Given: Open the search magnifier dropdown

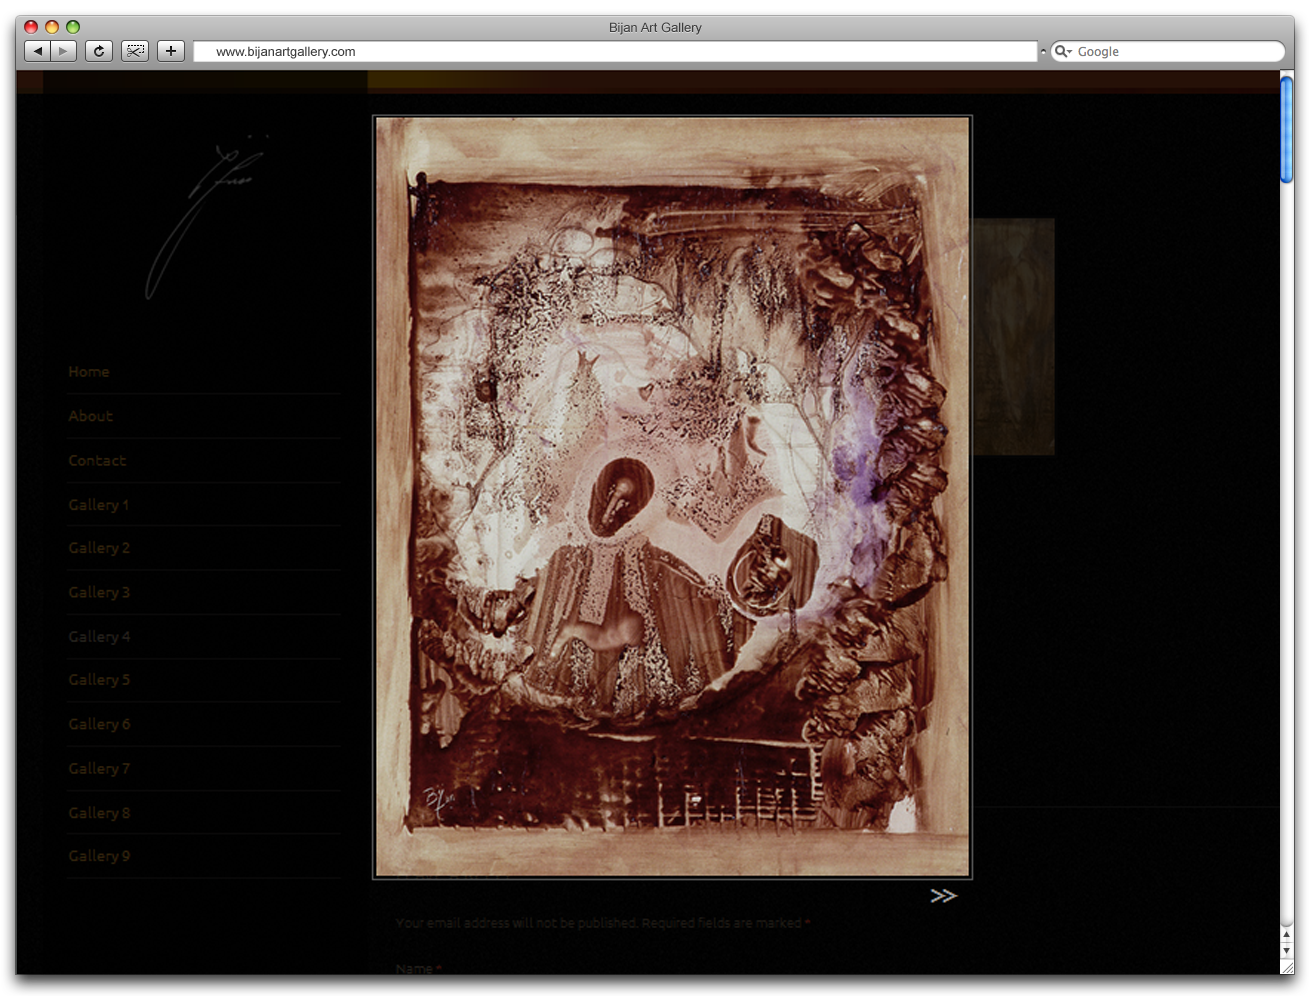Looking at the screenshot, I should [1063, 51].
